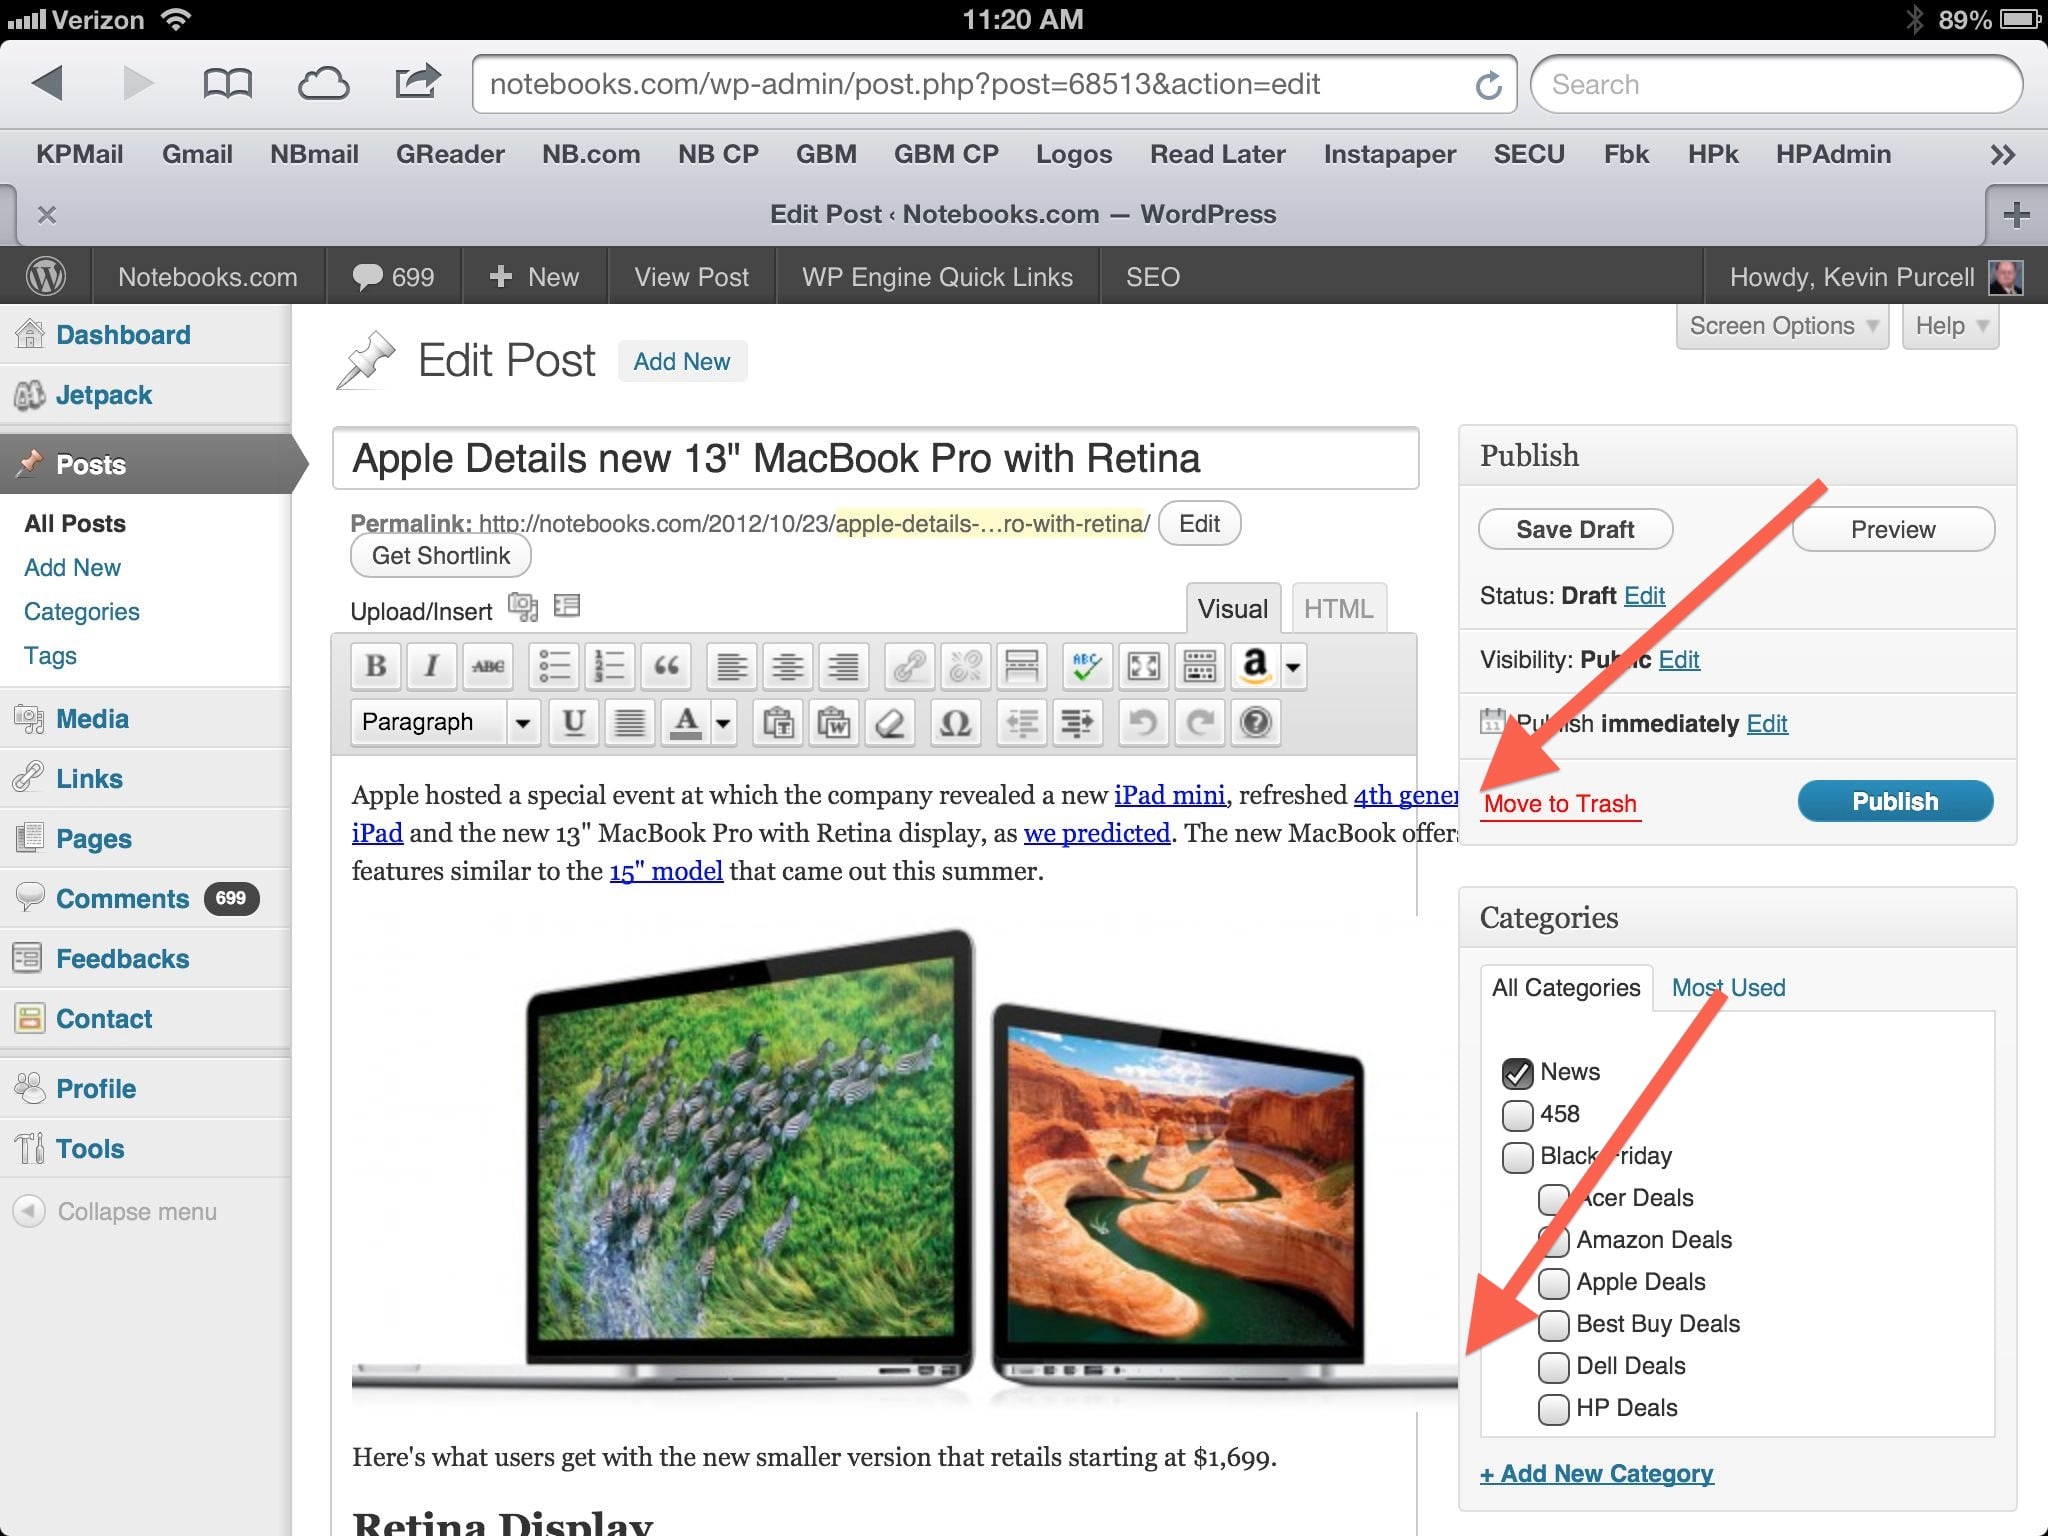Viewport: 2048px width, 1536px height.
Task: Check the 458 category
Action: 1517,1115
